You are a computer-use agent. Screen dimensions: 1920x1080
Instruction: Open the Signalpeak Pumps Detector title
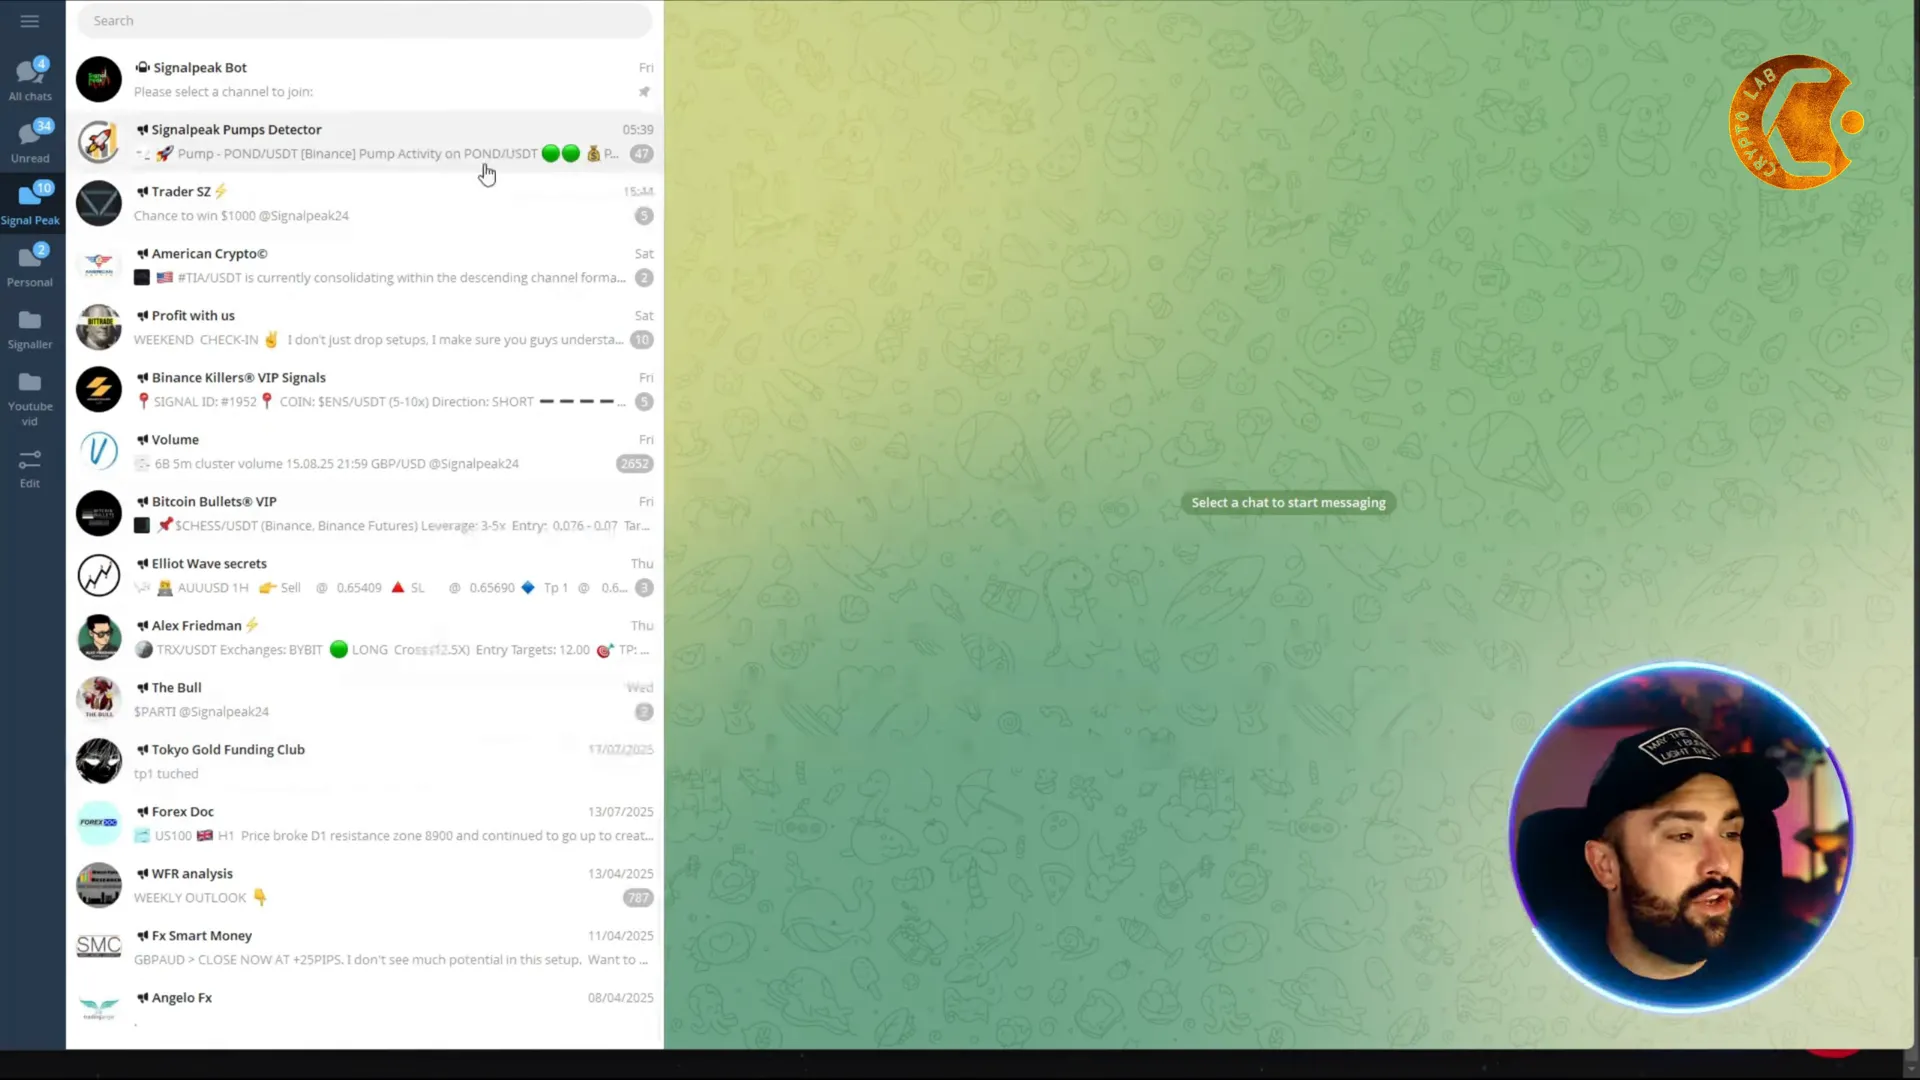pyautogui.click(x=236, y=130)
